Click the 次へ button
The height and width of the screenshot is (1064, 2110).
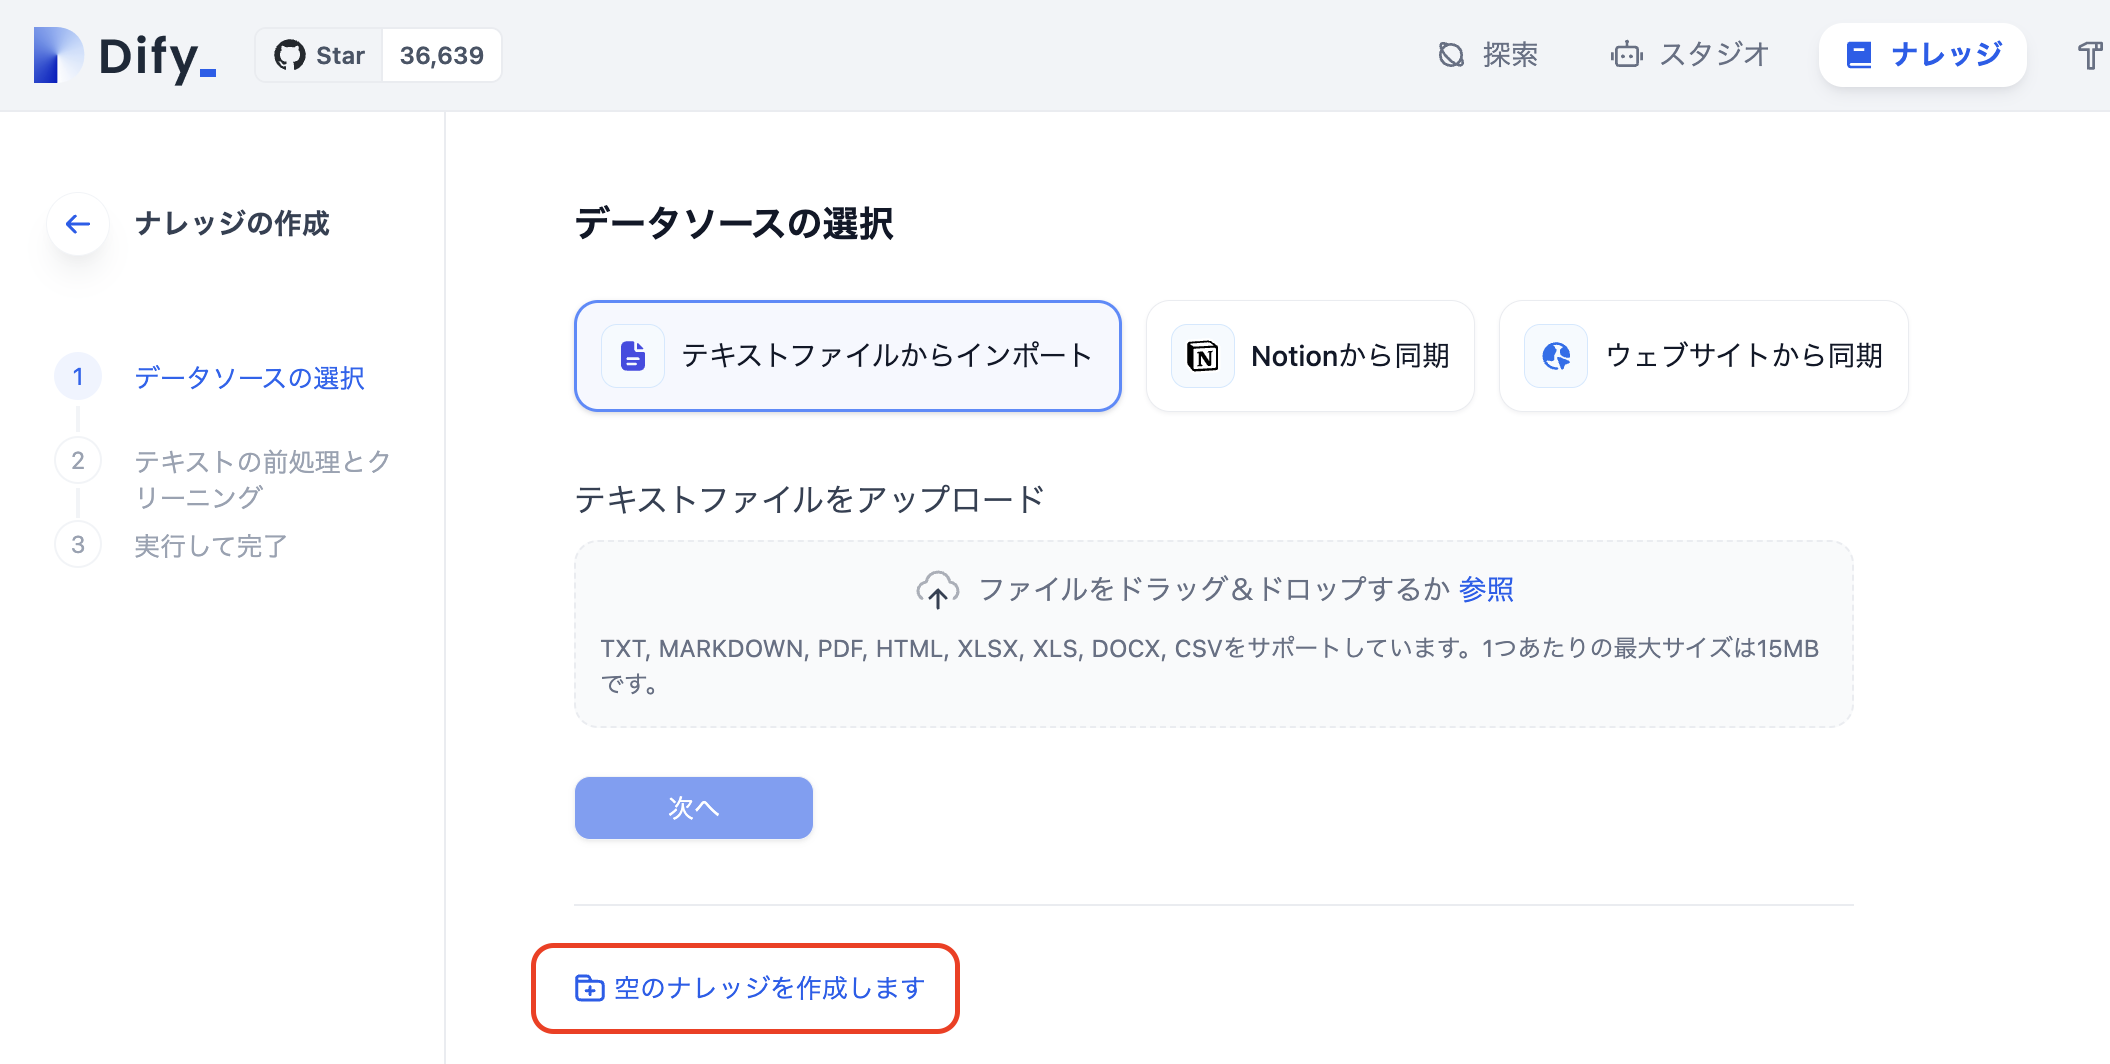coord(693,808)
